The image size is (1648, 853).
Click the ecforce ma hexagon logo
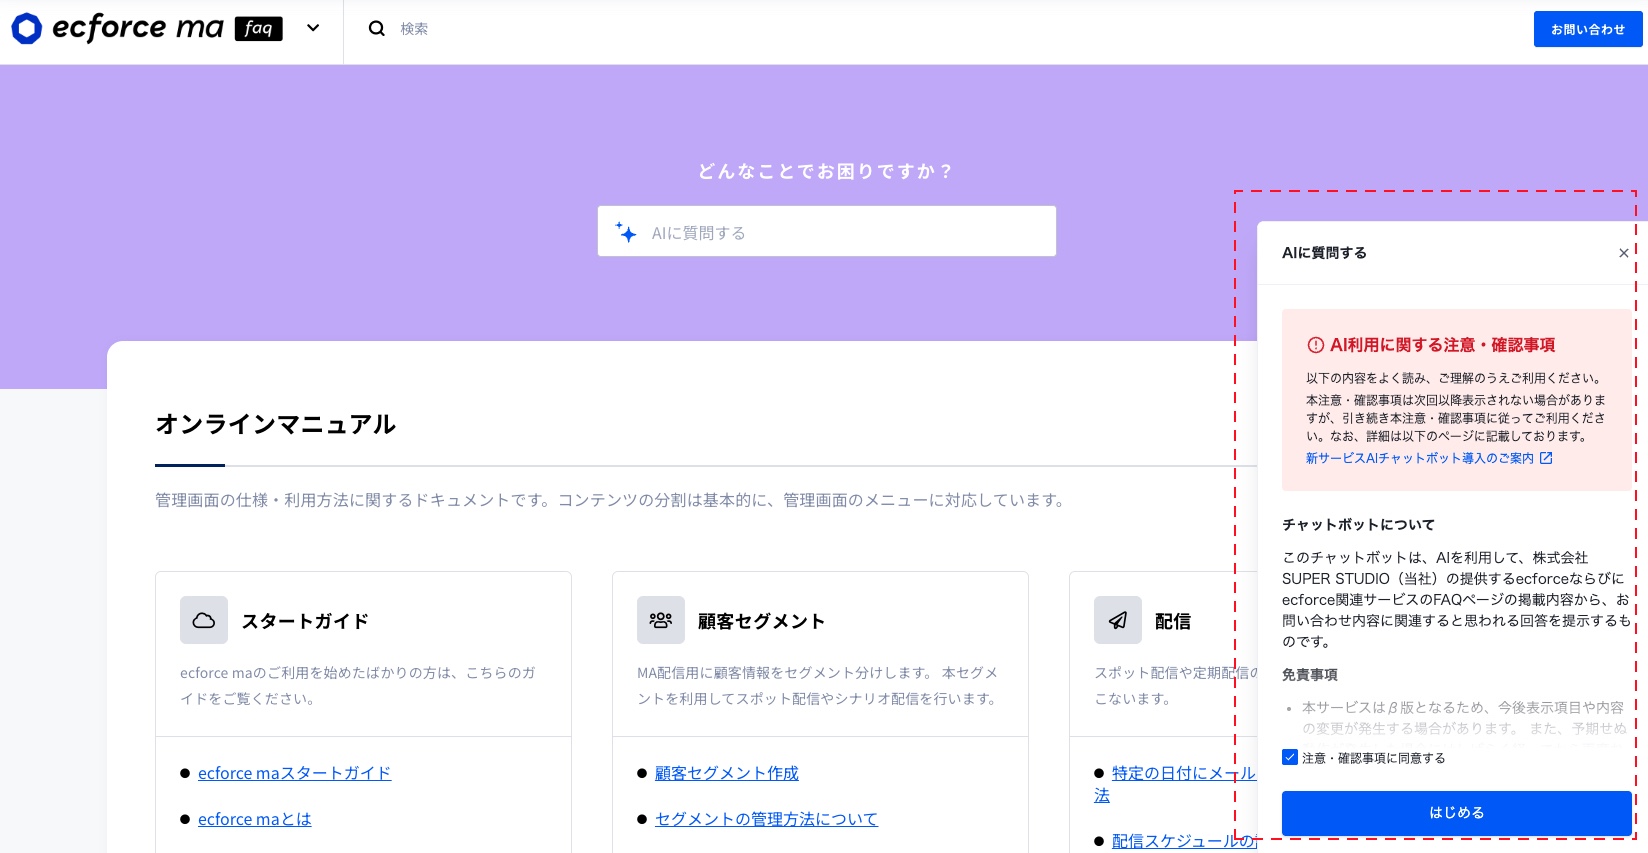(x=27, y=29)
